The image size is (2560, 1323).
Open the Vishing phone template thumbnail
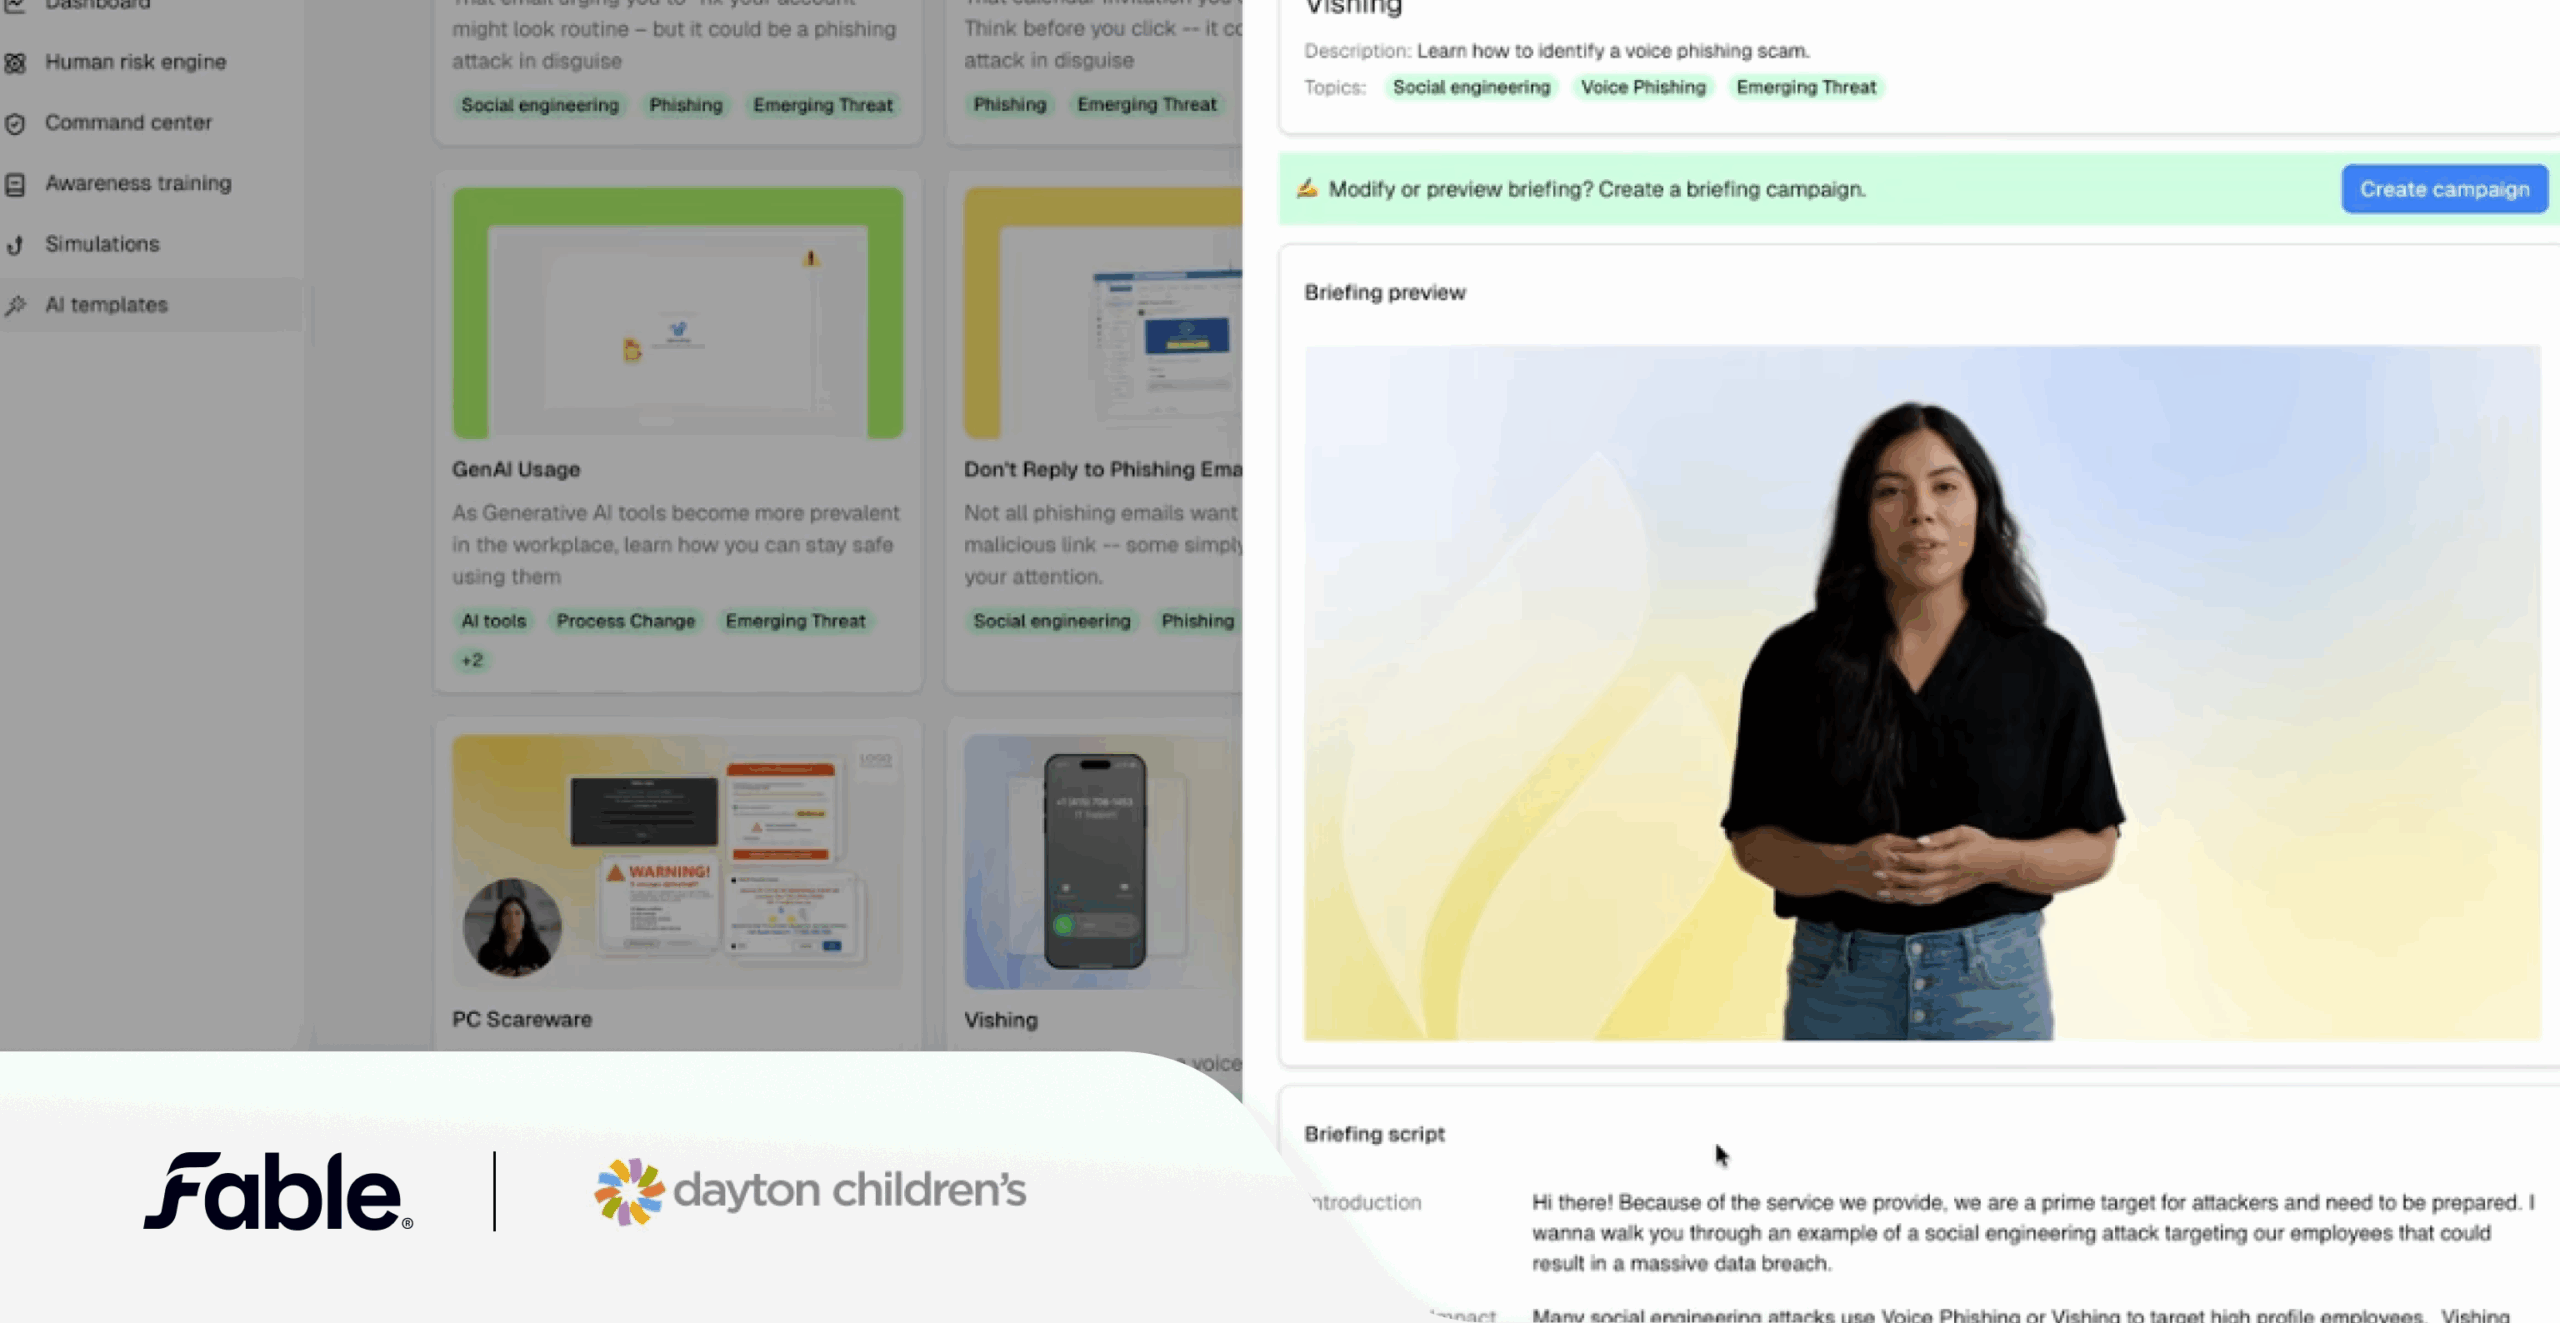click(x=1095, y=861)
